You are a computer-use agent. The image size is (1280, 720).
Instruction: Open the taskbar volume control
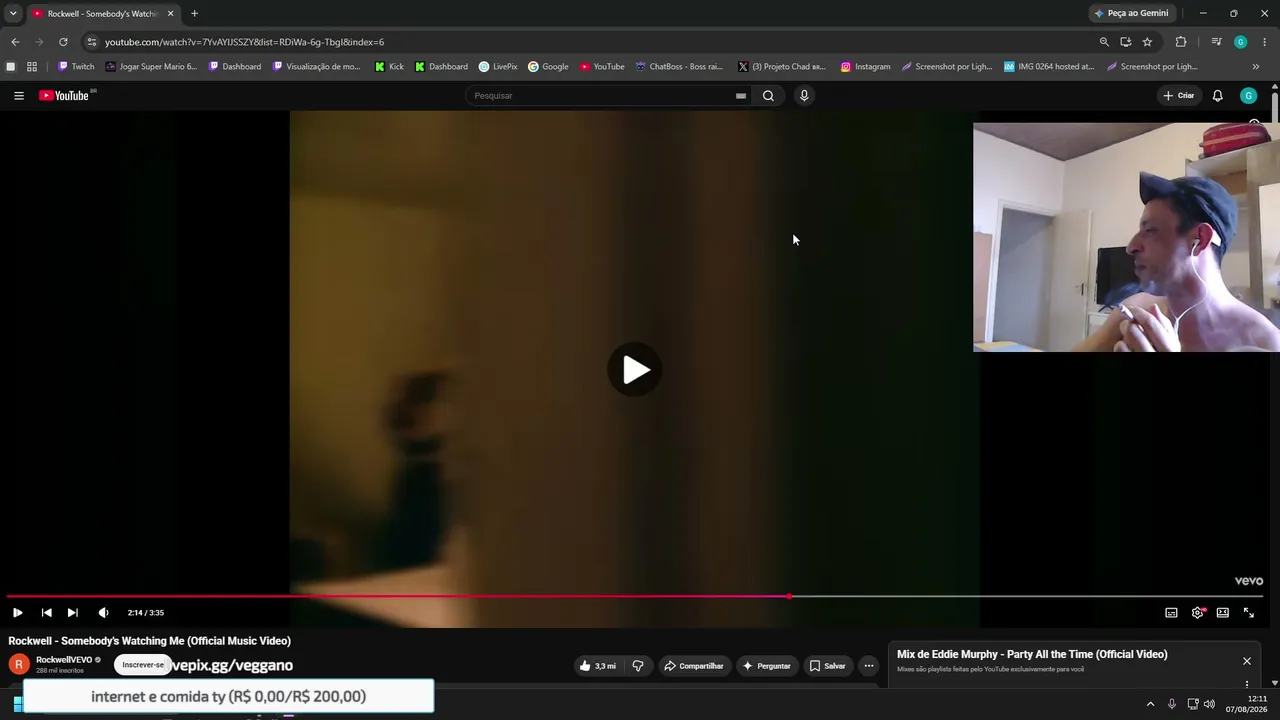[x=1209, y=705]
